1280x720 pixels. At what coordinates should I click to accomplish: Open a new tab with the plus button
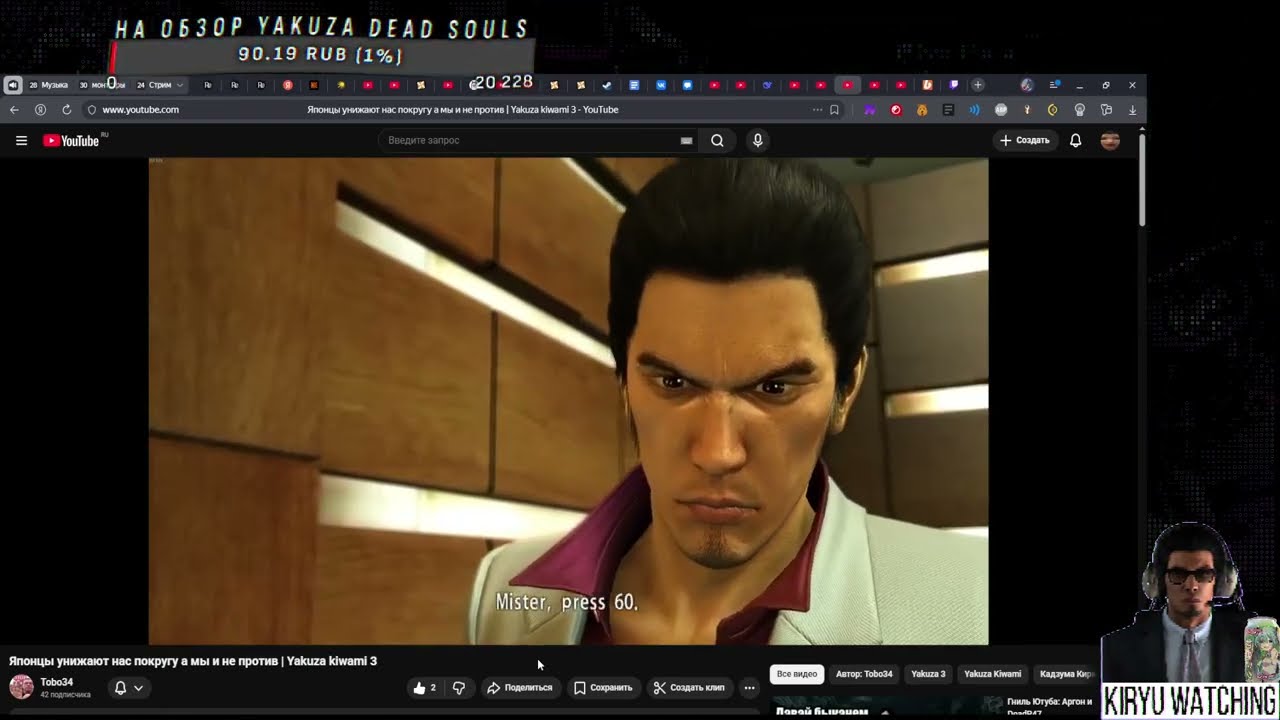coord(978,85)
